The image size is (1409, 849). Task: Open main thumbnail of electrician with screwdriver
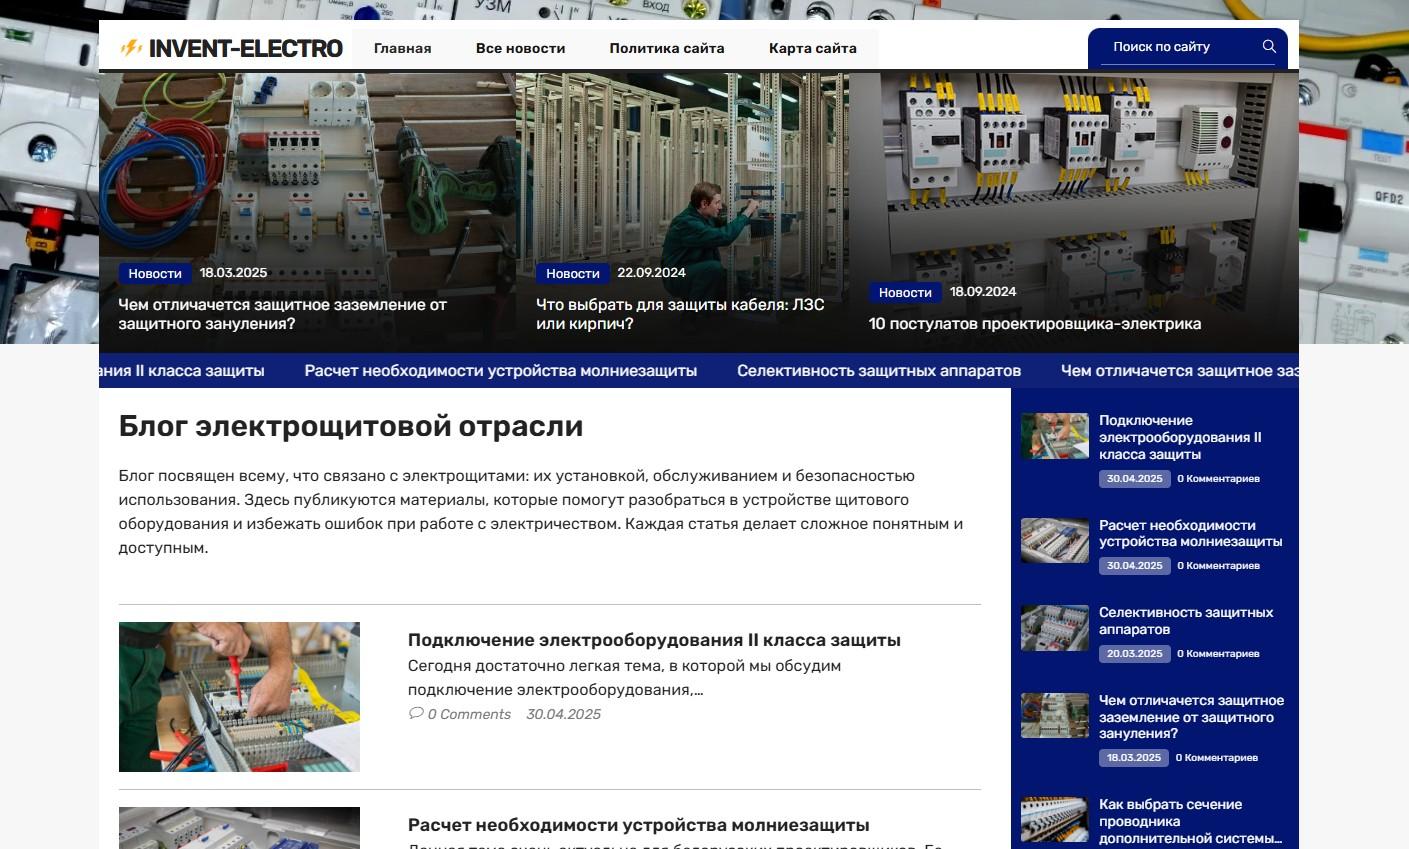(x=239, y=697)
